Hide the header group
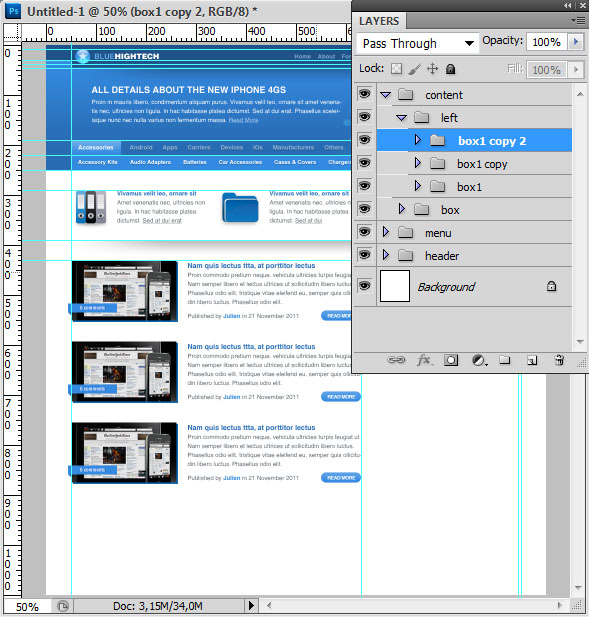The image size is (589, 617). coord(364,255)
